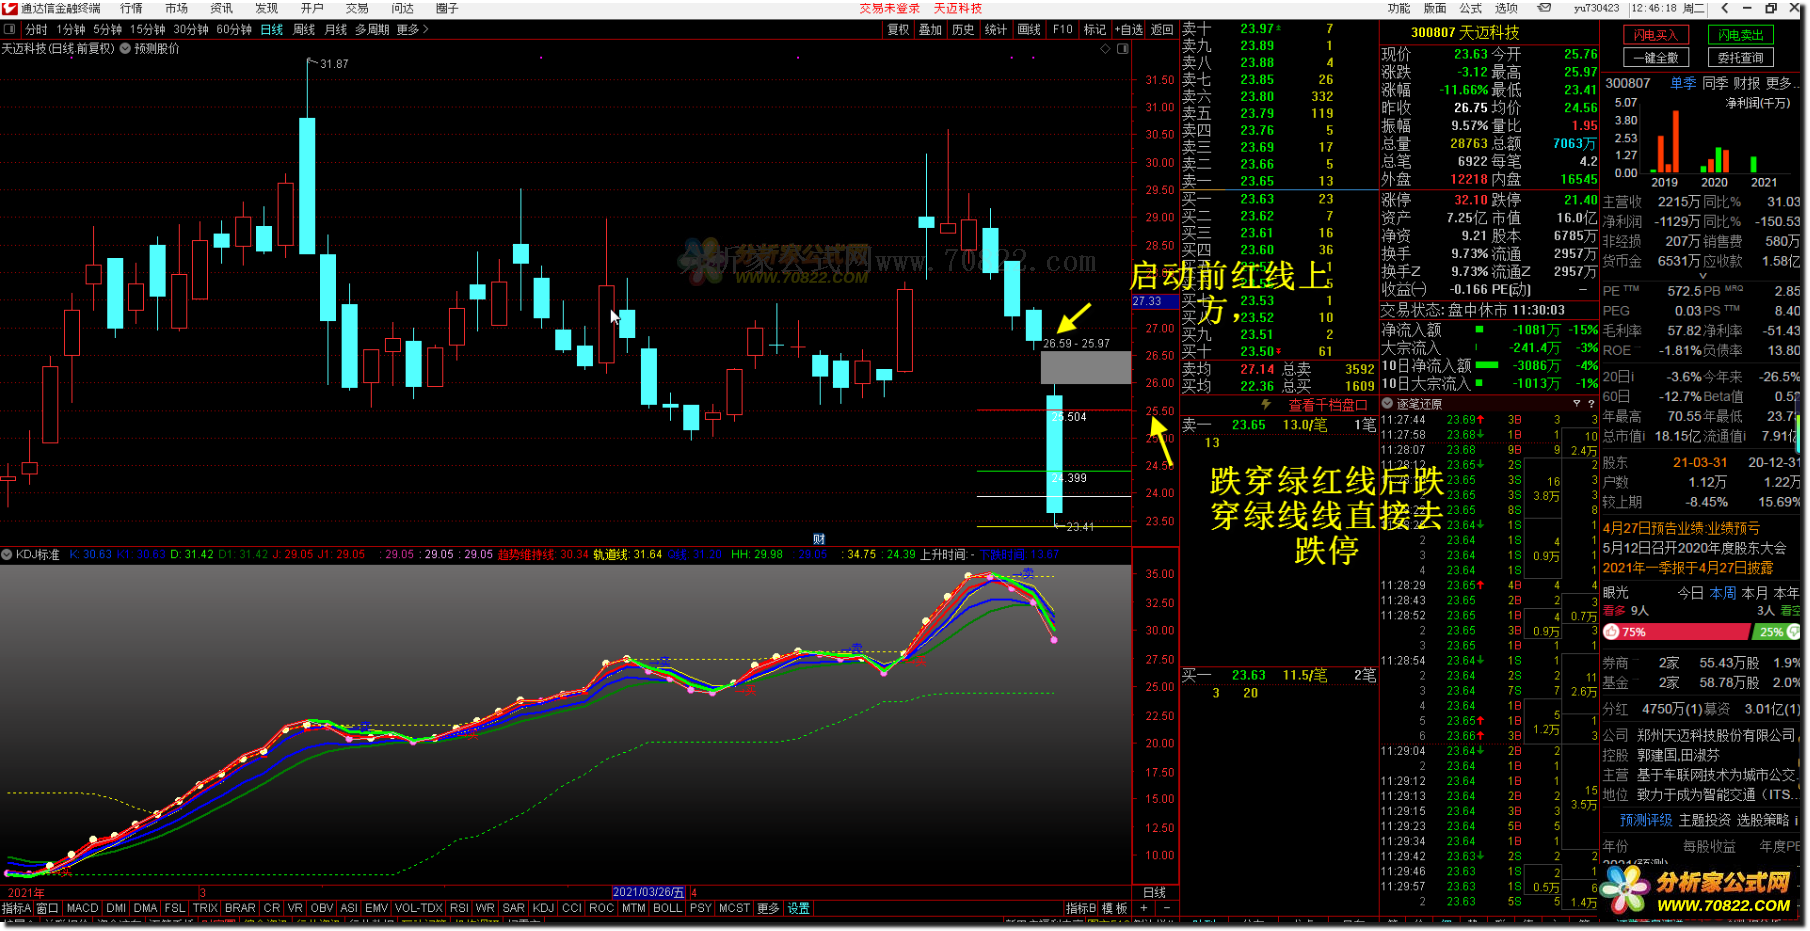
Task: Open the 日线 period selector at bottom right
Action: click(1155, 892)
